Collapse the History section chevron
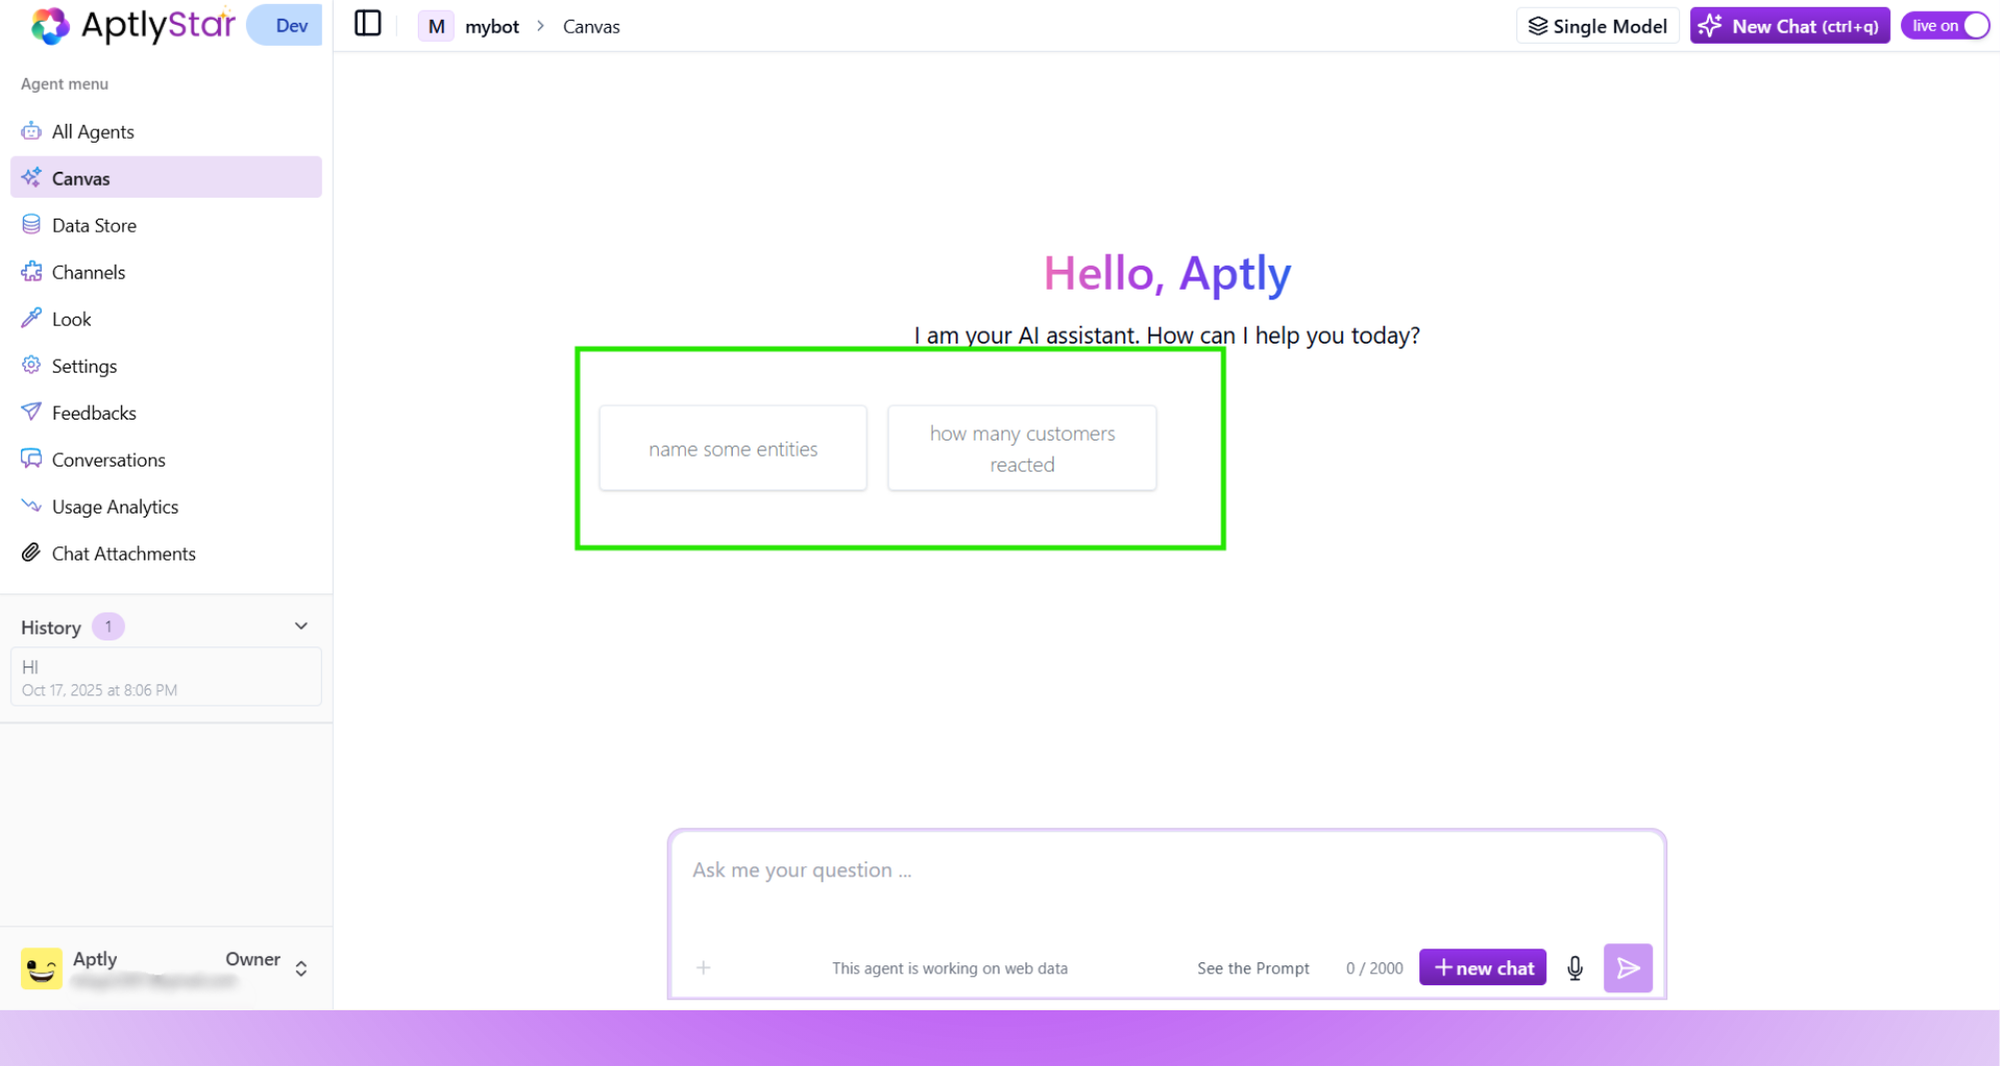The image size is (2000, 1066). (300, 626)
